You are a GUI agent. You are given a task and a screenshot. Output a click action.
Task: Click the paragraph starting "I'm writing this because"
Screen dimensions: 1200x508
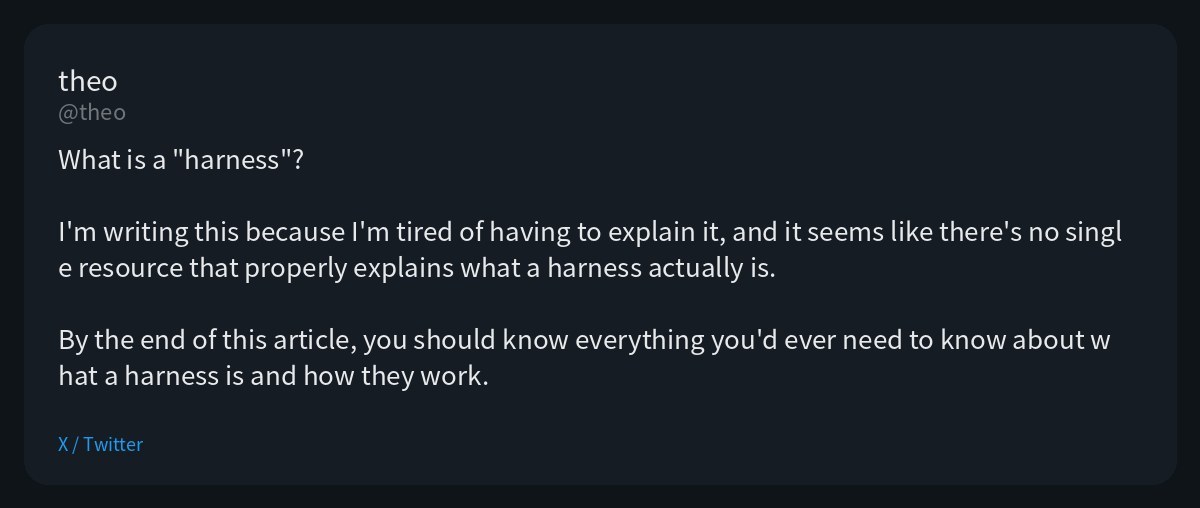pos(590,251)
